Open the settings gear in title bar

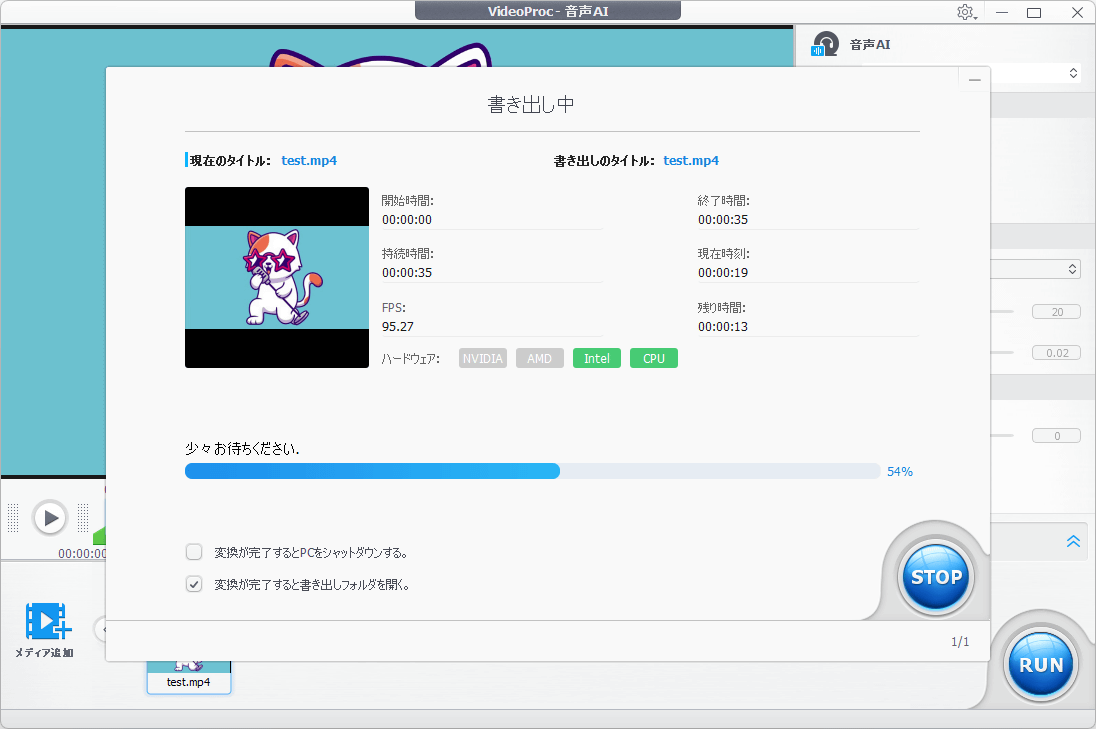pos(965,12)
